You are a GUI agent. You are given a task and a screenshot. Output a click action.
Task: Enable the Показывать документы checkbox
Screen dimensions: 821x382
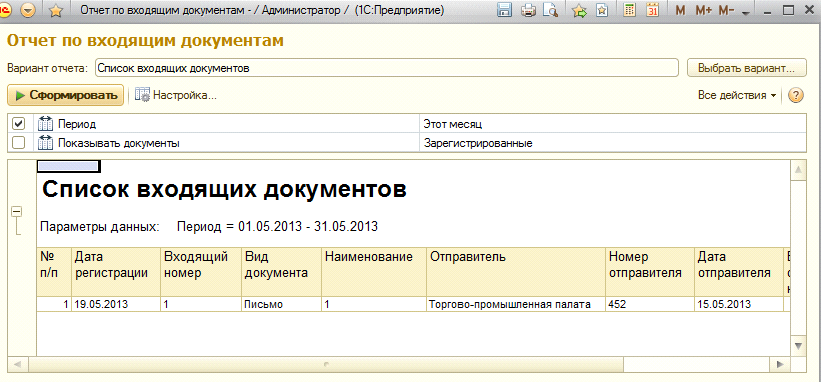click(18, 143)
